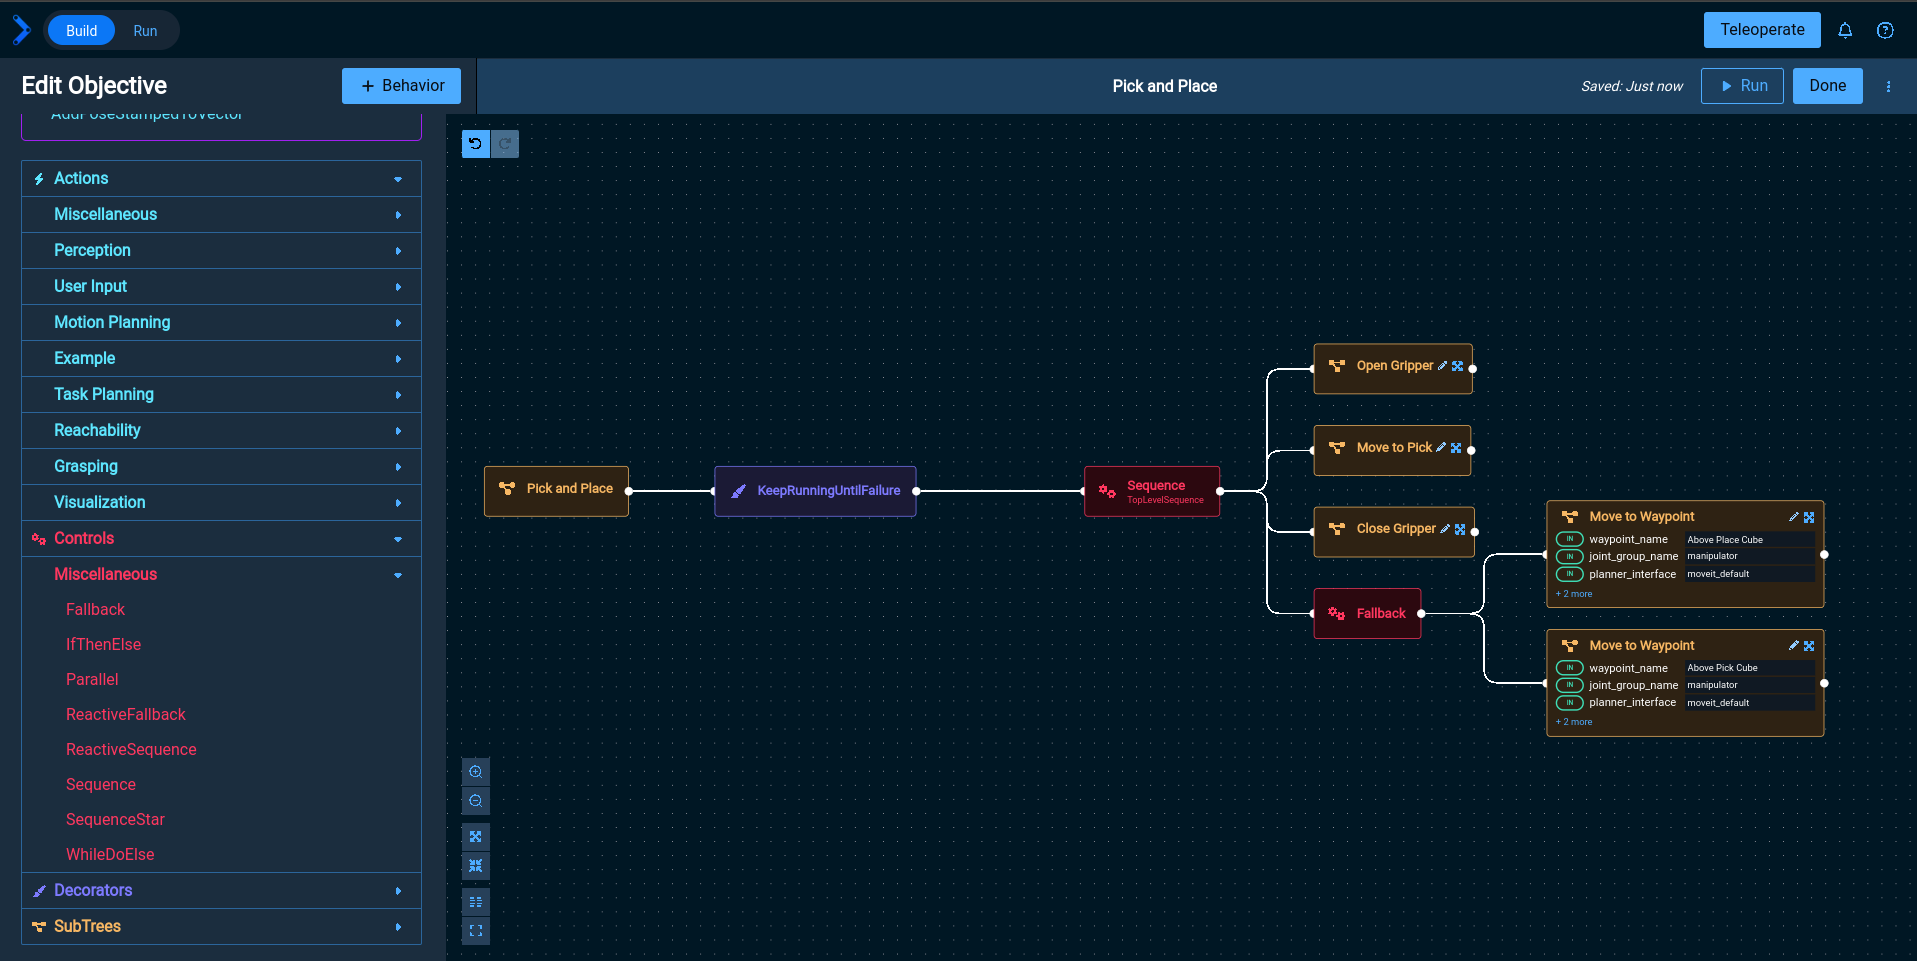The image size is (1917, 961).
Task: Click the Above Pick Cube waypoint_name value
Action: 1748,668
